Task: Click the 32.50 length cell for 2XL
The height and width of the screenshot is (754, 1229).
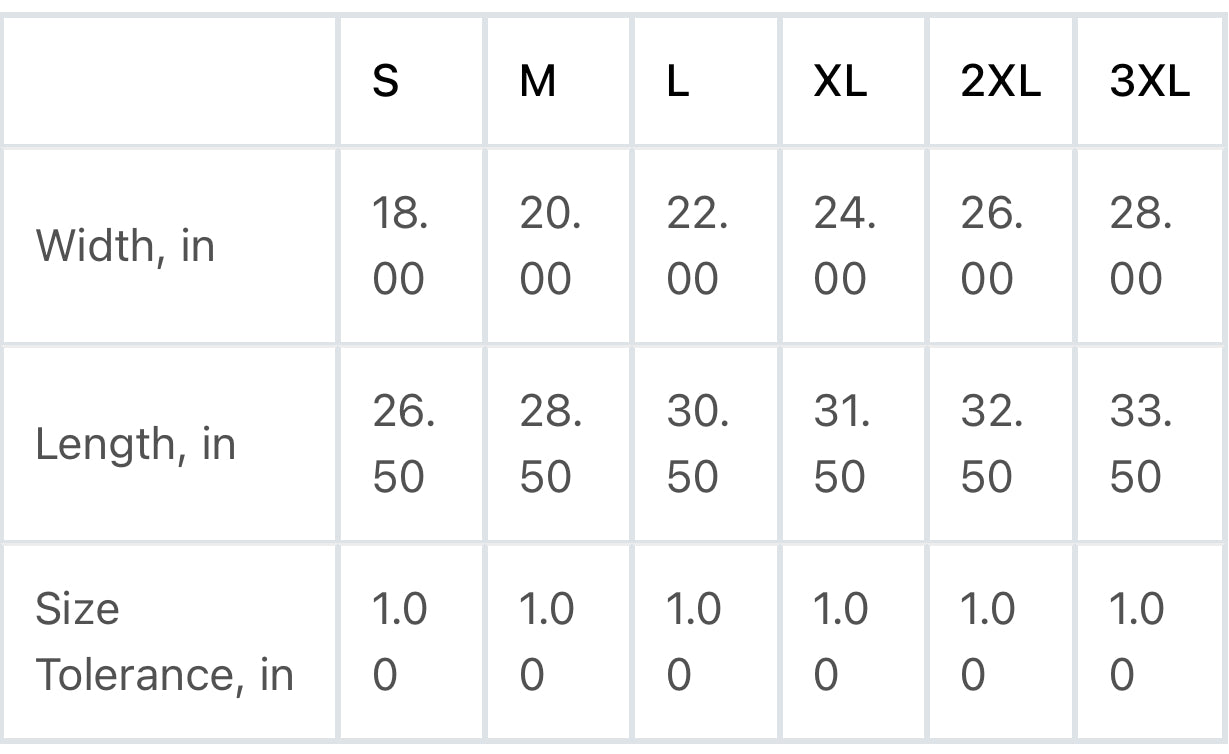Action: click(991, 444)
